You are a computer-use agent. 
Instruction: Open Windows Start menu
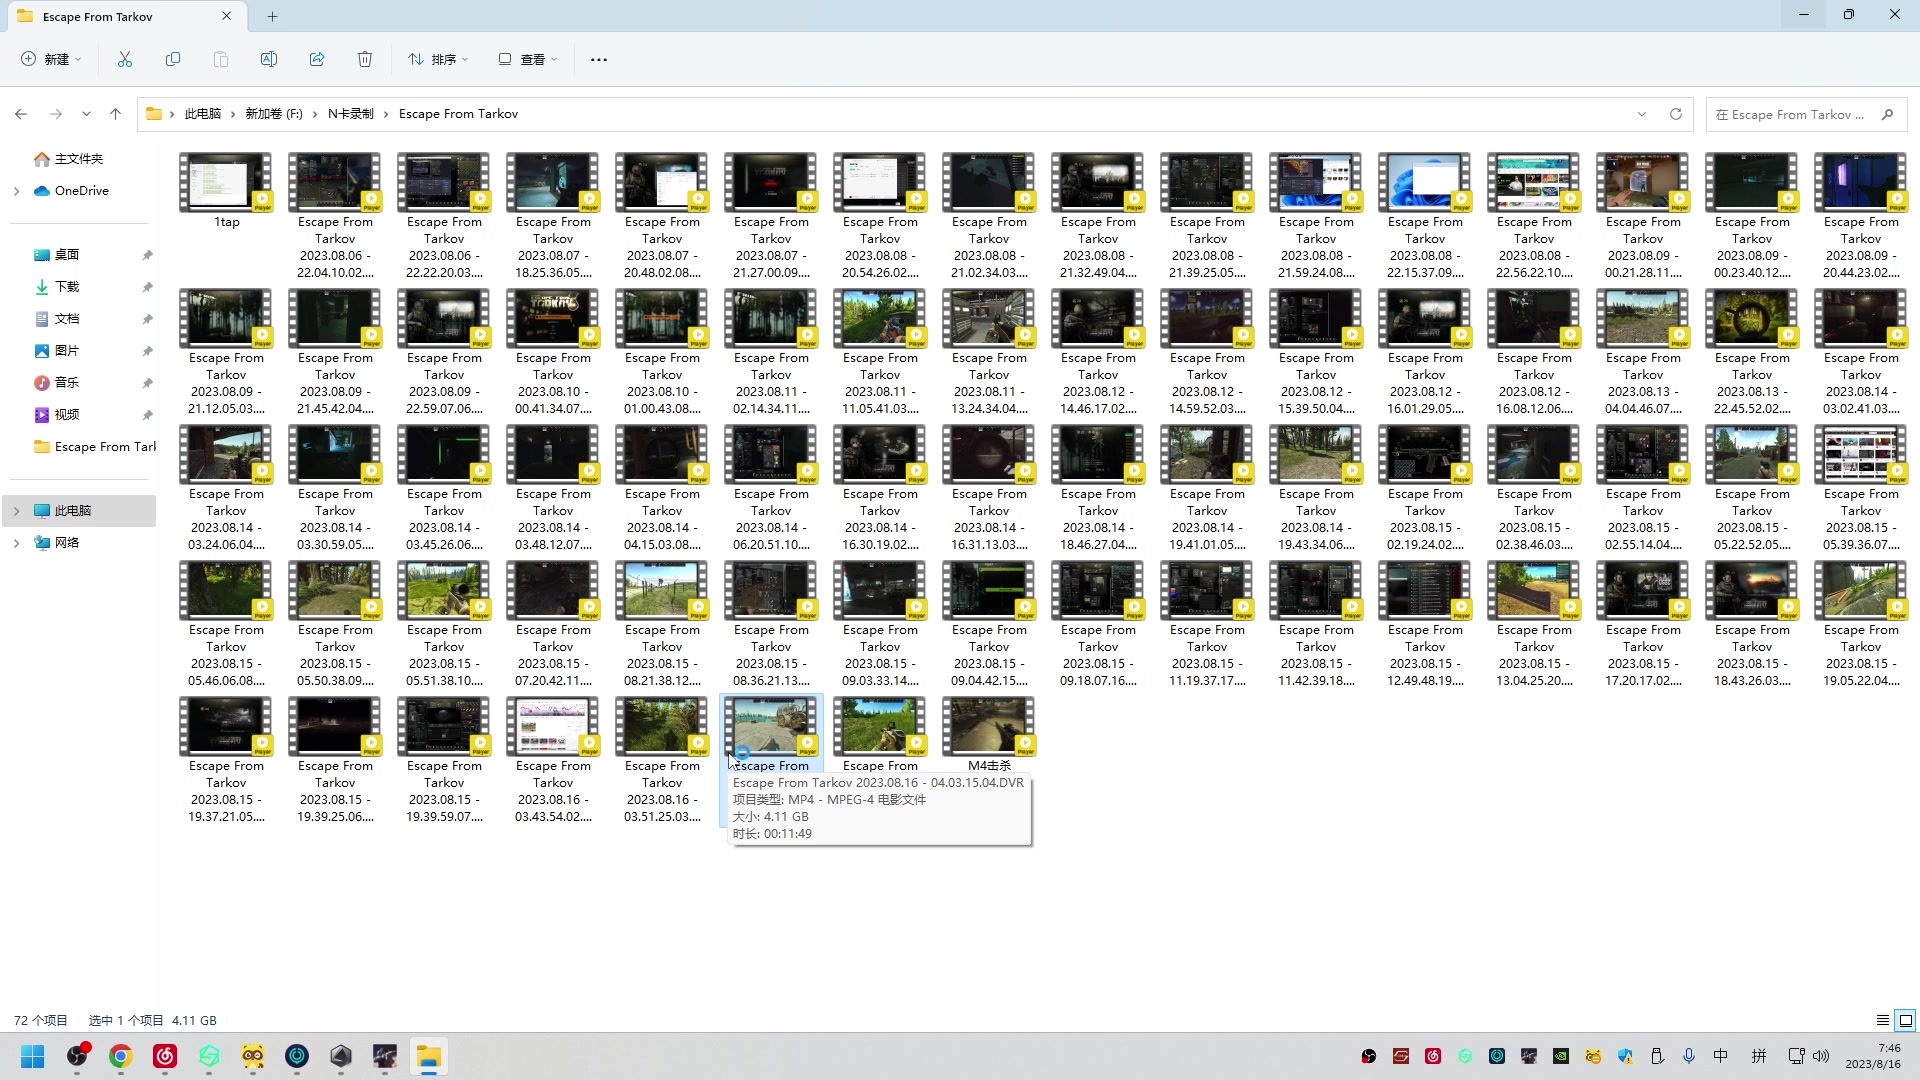pos(33,1056)
